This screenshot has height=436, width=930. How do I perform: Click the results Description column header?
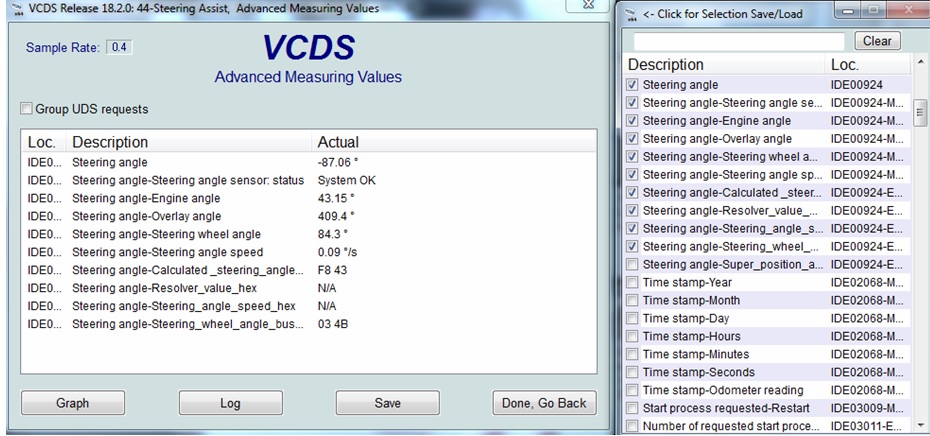[189, 142]
